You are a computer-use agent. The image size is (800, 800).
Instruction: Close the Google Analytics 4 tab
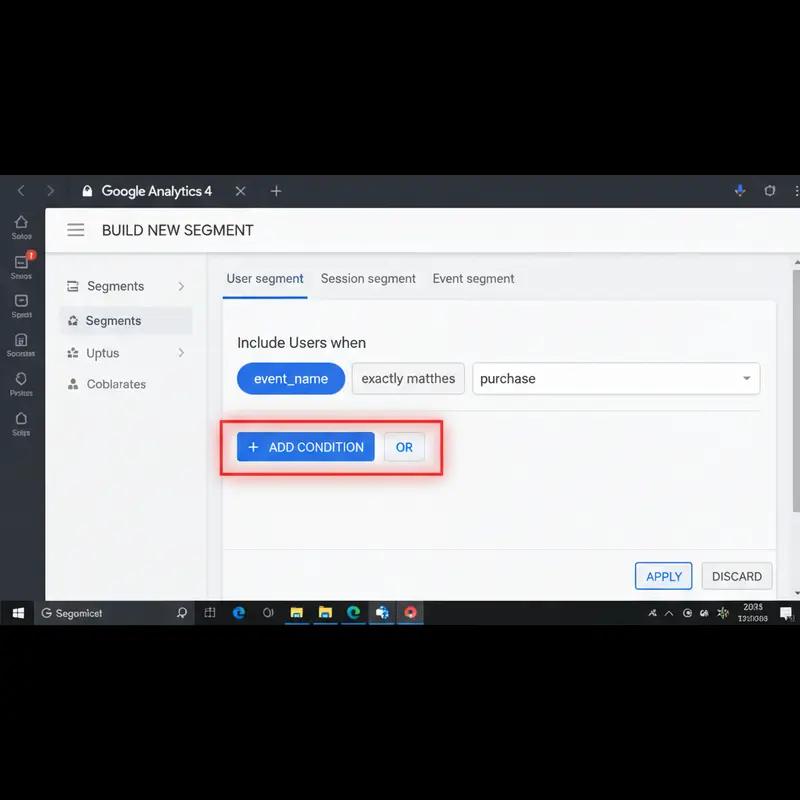240,191
